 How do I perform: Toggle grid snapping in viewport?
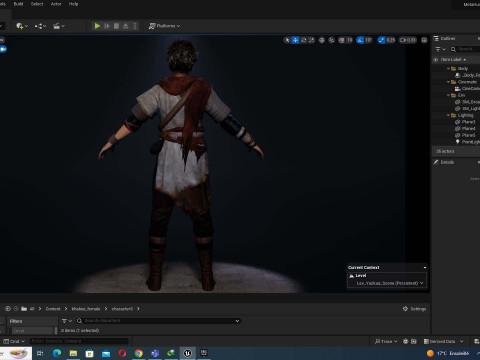click(341, 40)
